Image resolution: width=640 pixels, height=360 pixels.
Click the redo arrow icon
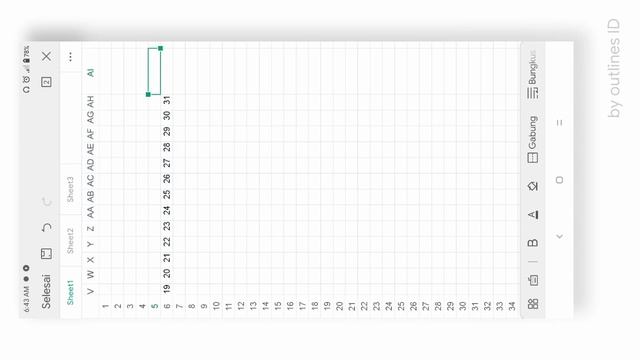(x=47, y=201)
